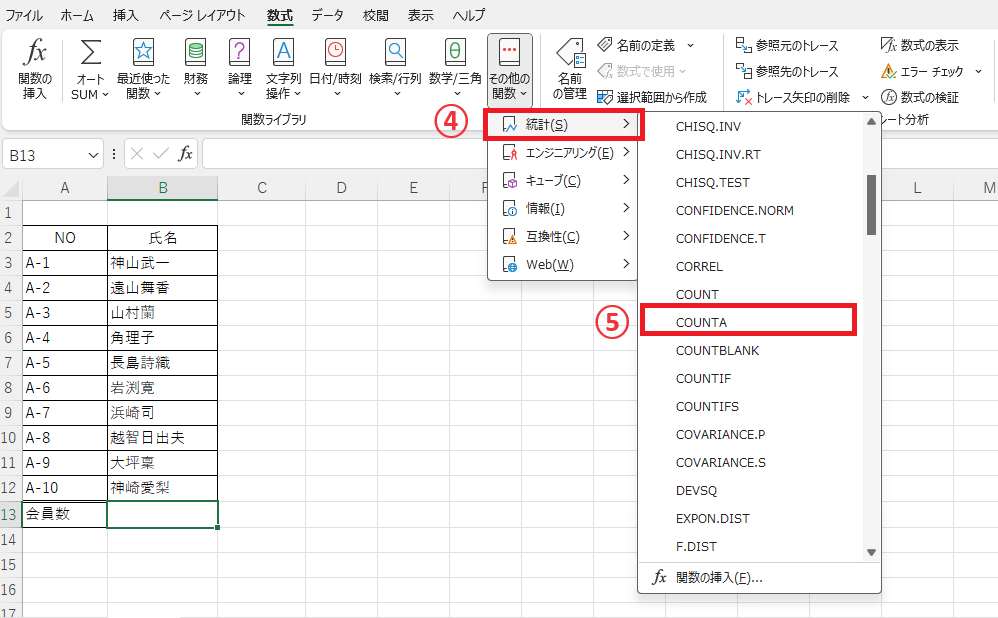Switch to the 校閲 tab
998x618 pixels.
tap(376, 15)
